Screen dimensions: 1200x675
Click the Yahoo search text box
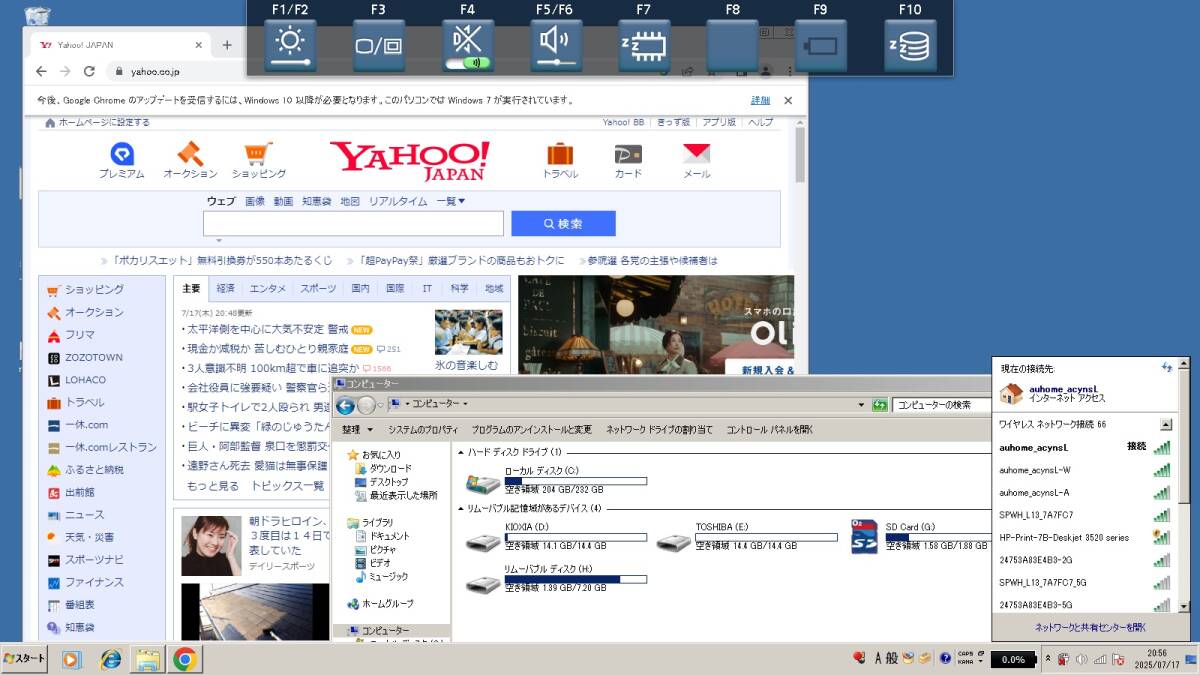[353, 224]
